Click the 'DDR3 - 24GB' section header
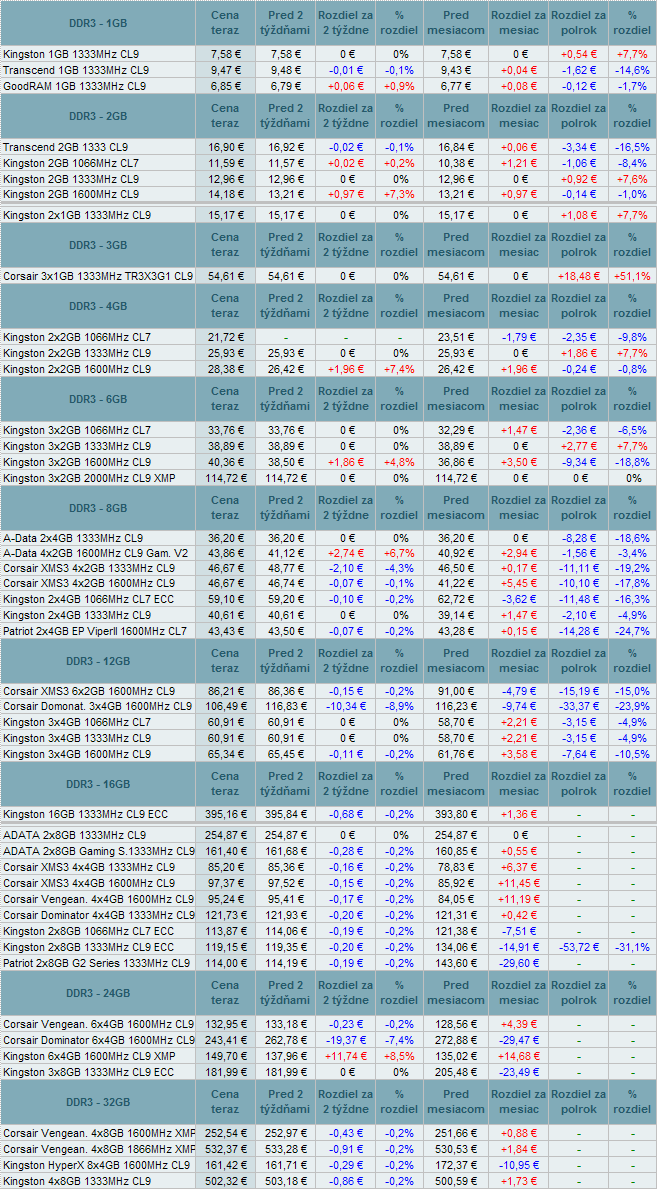The image size is (657, 1189). click(99, 993)
